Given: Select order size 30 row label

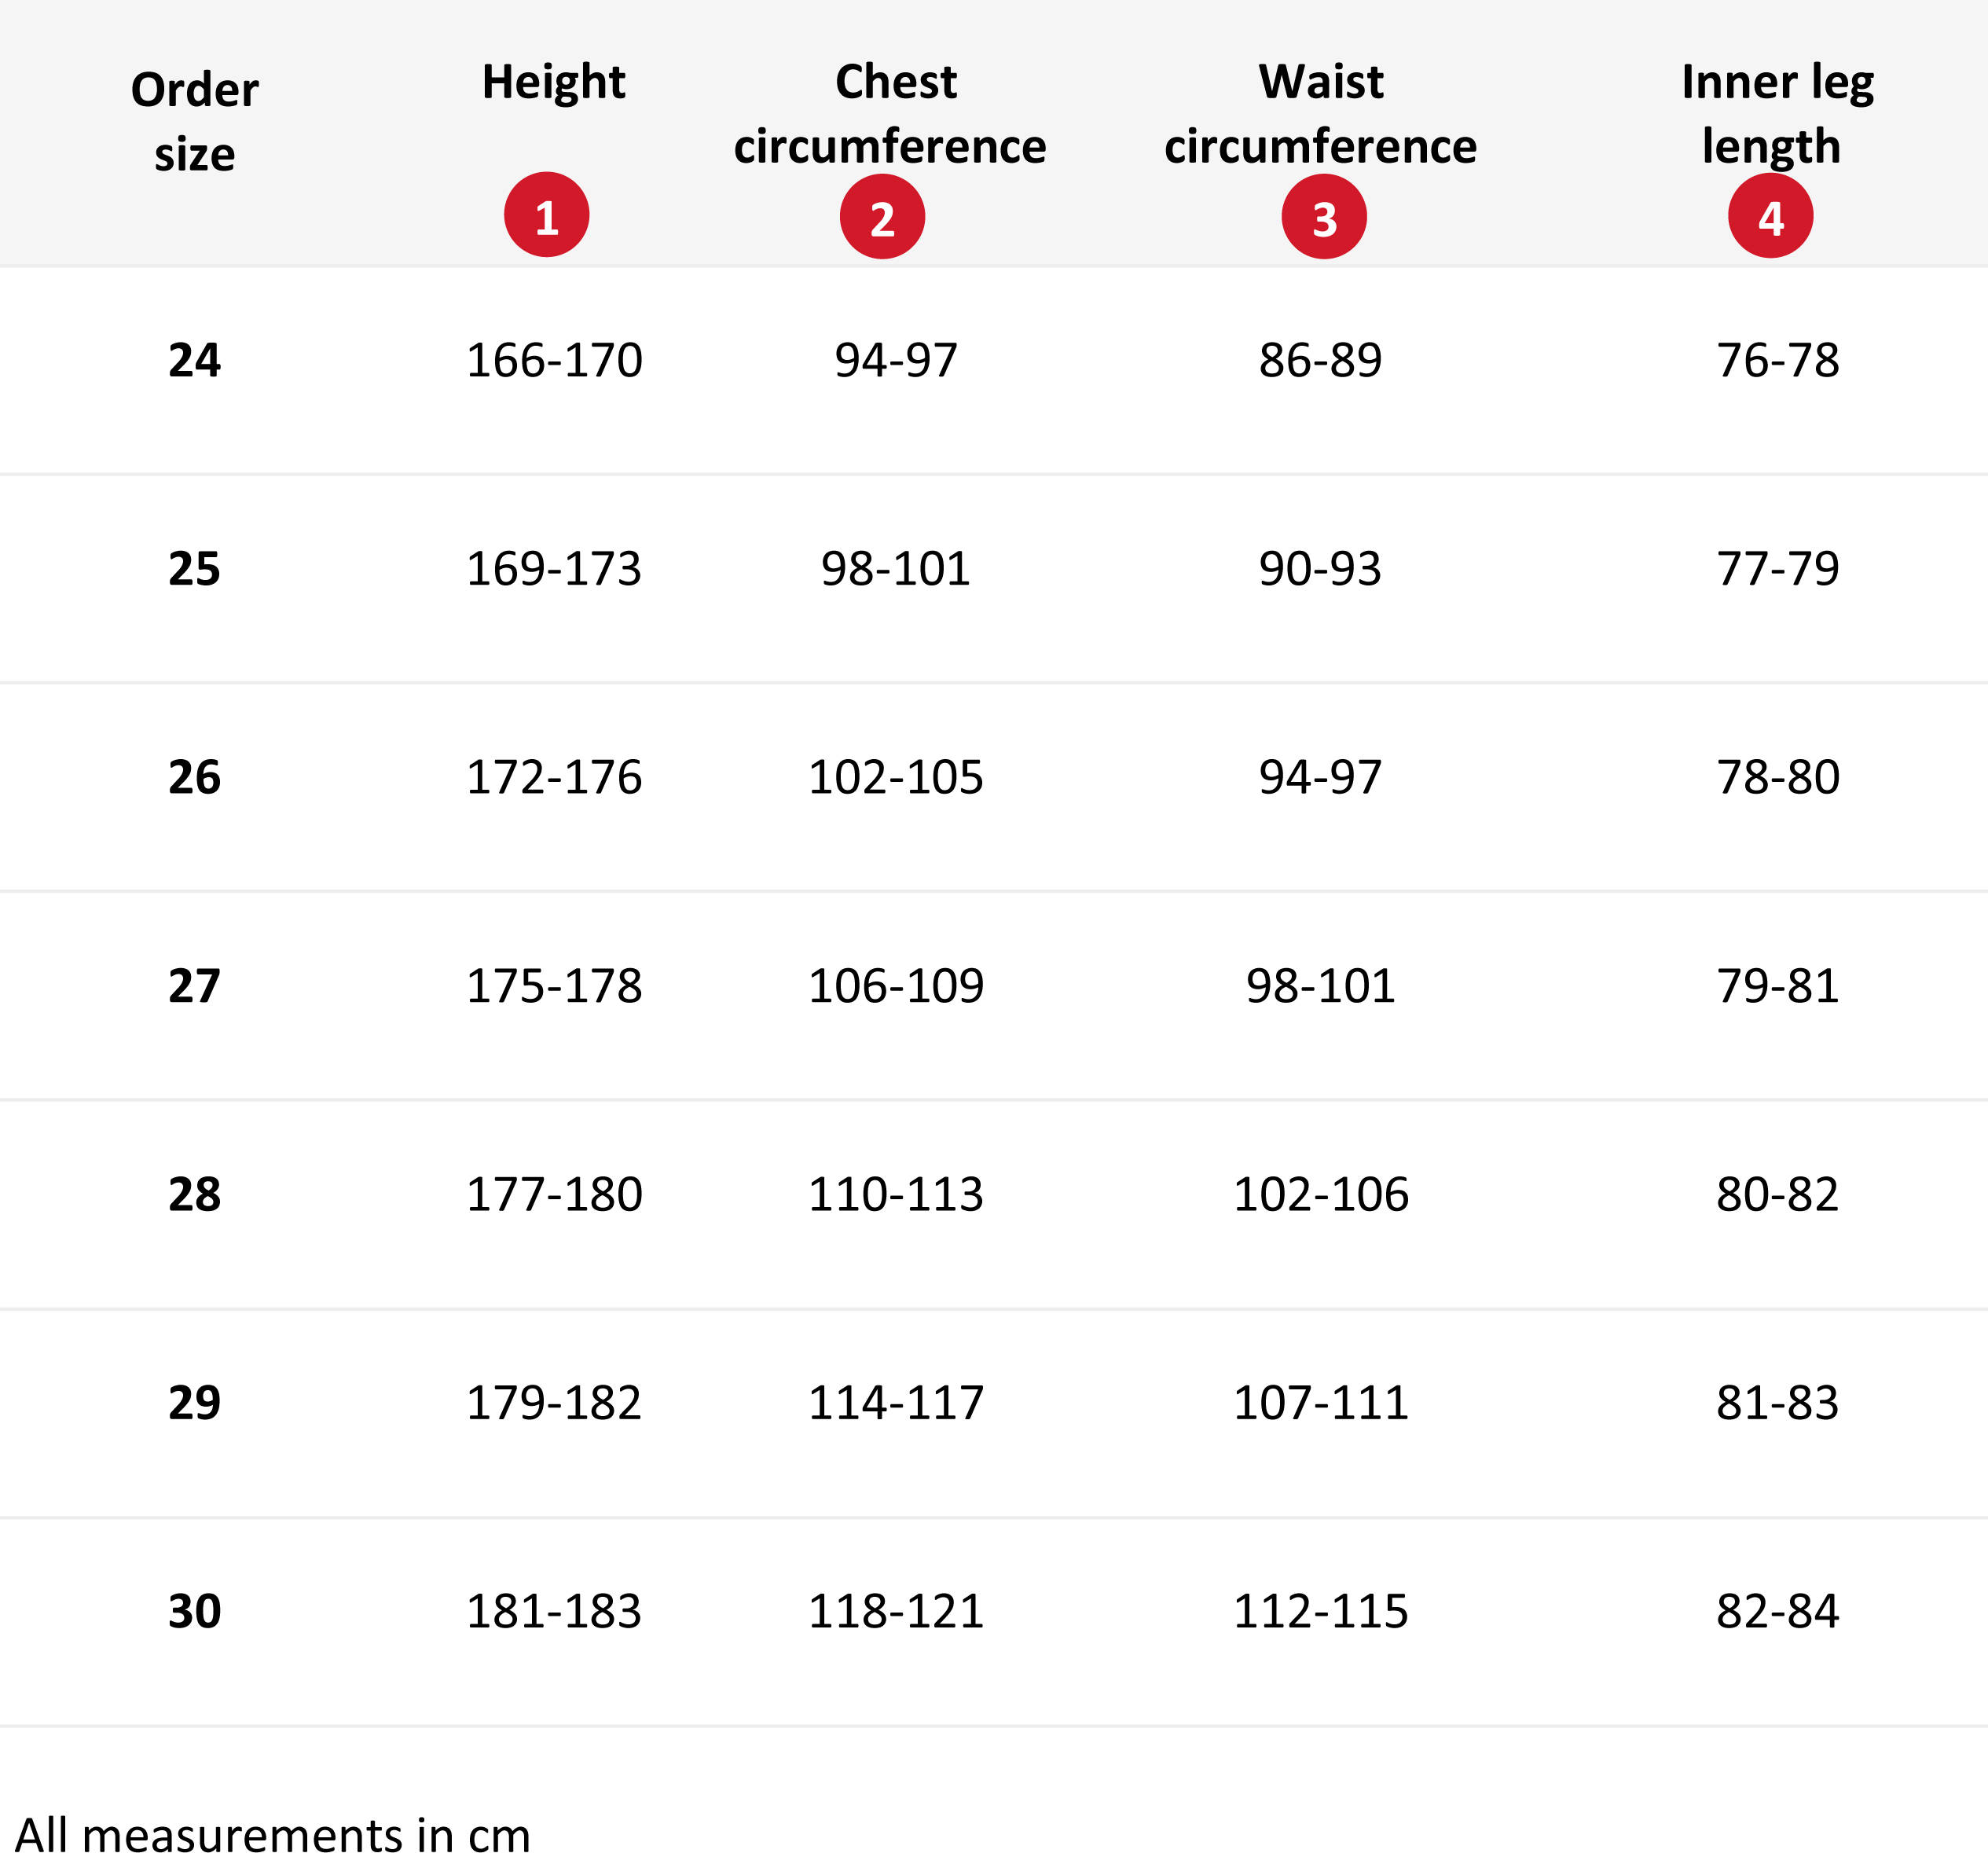Looking at the screenshot, I should click(x=194, y=1611).
